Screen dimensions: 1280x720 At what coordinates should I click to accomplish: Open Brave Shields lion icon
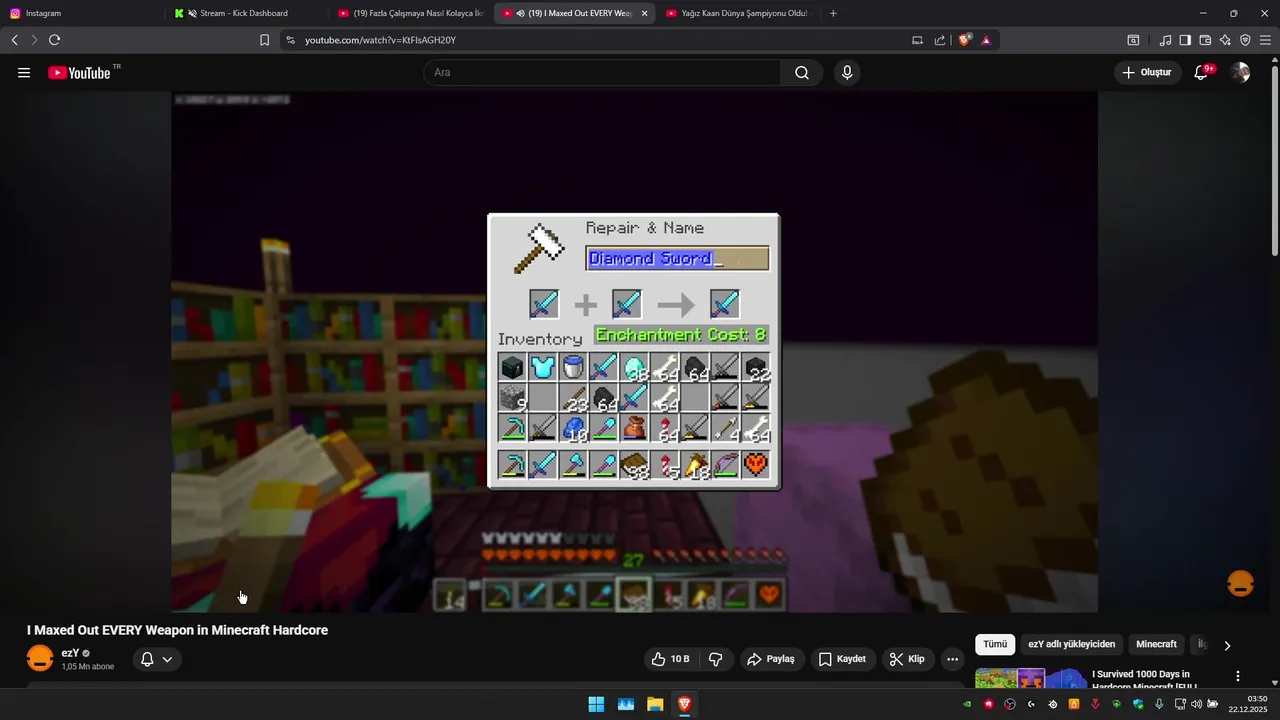pos(965,40)
